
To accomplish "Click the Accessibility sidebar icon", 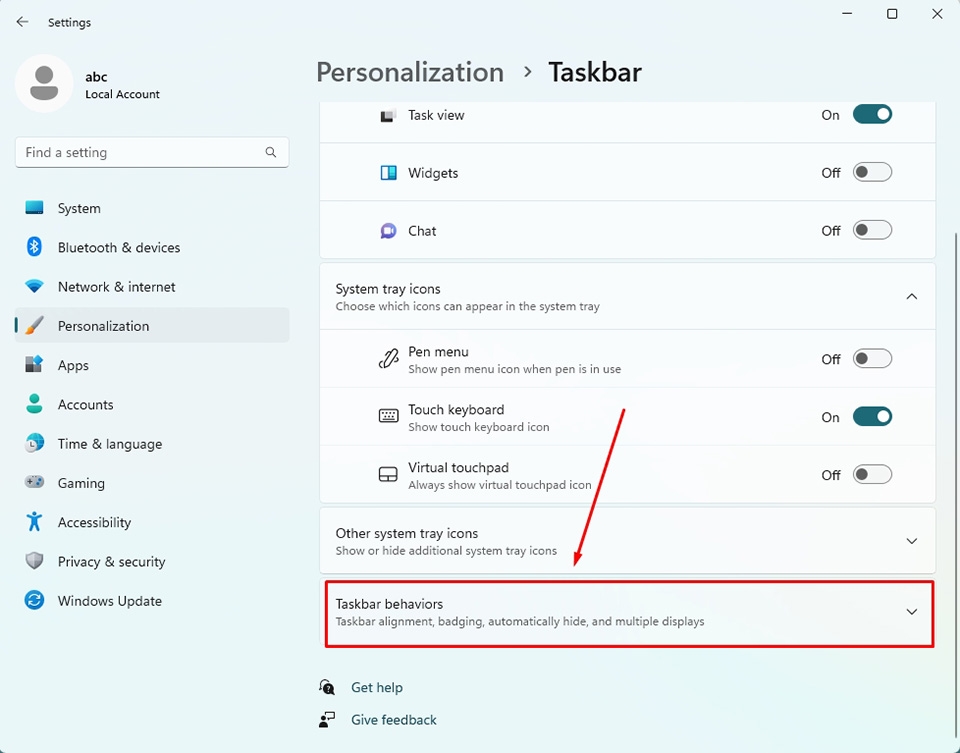I will pos(35,522).
